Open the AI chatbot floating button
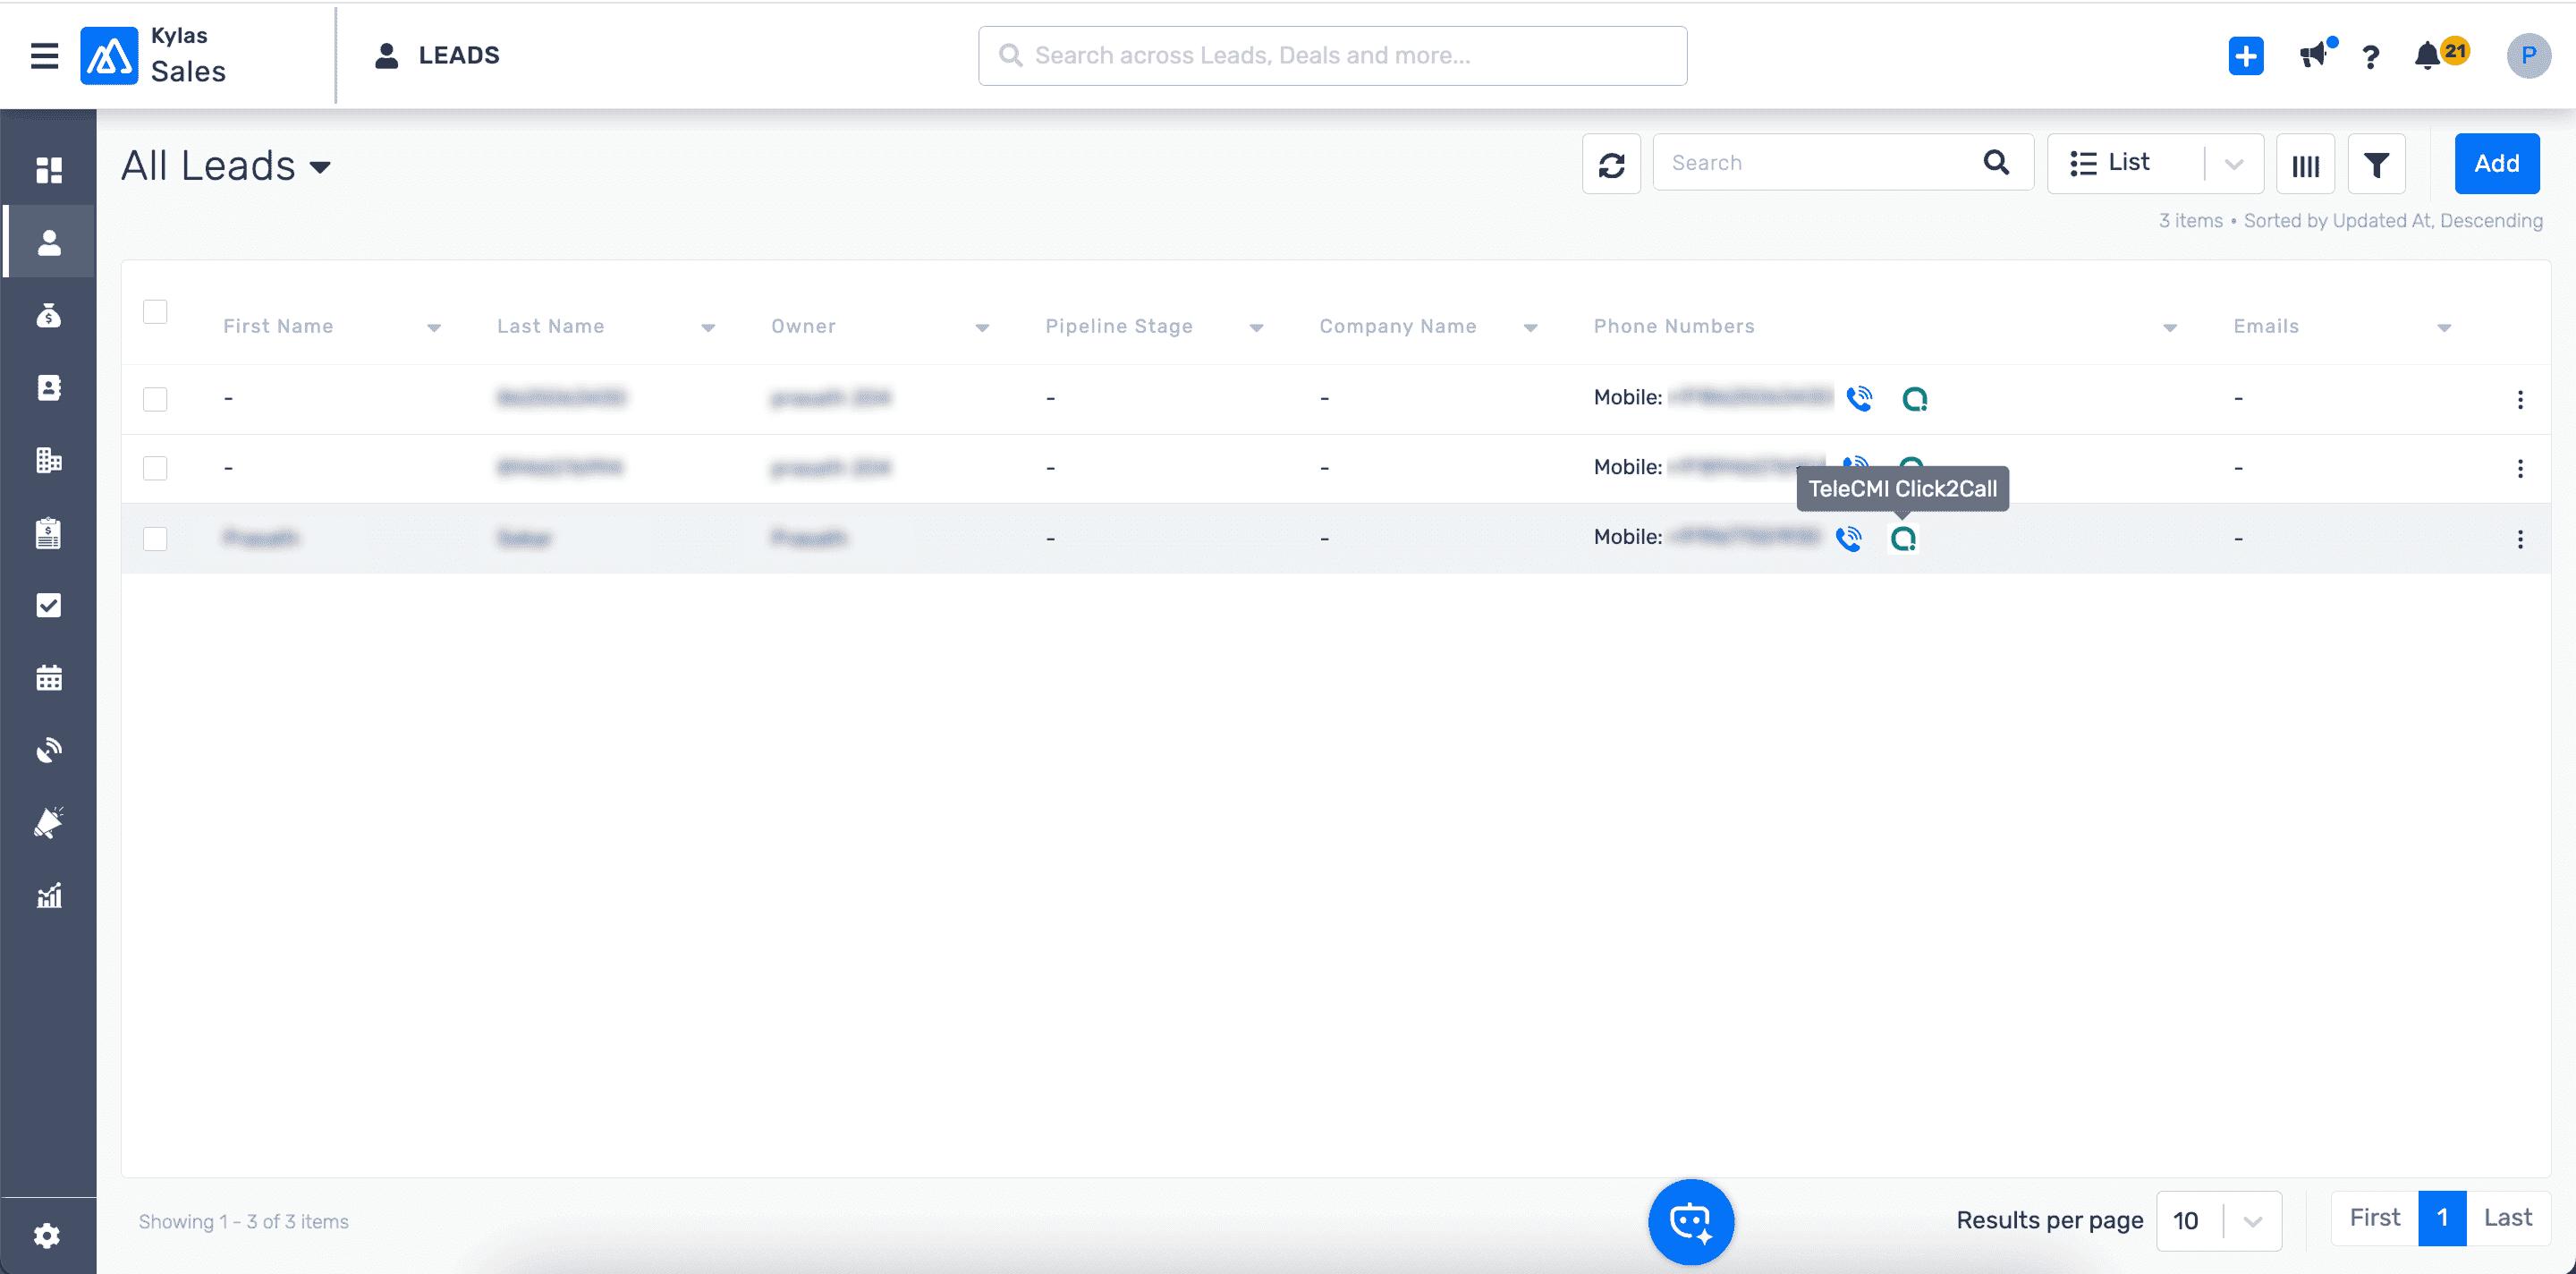This screenshot has height=1274, width=2576. (x=1690, y=1221)
